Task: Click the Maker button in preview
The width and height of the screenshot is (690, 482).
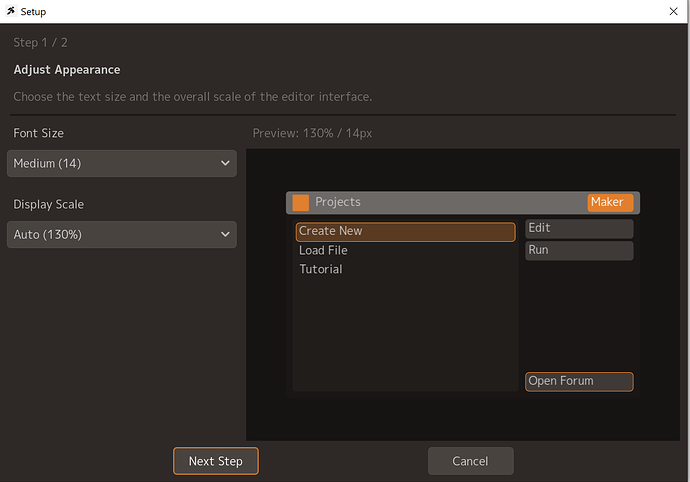Action: point(610,202)
